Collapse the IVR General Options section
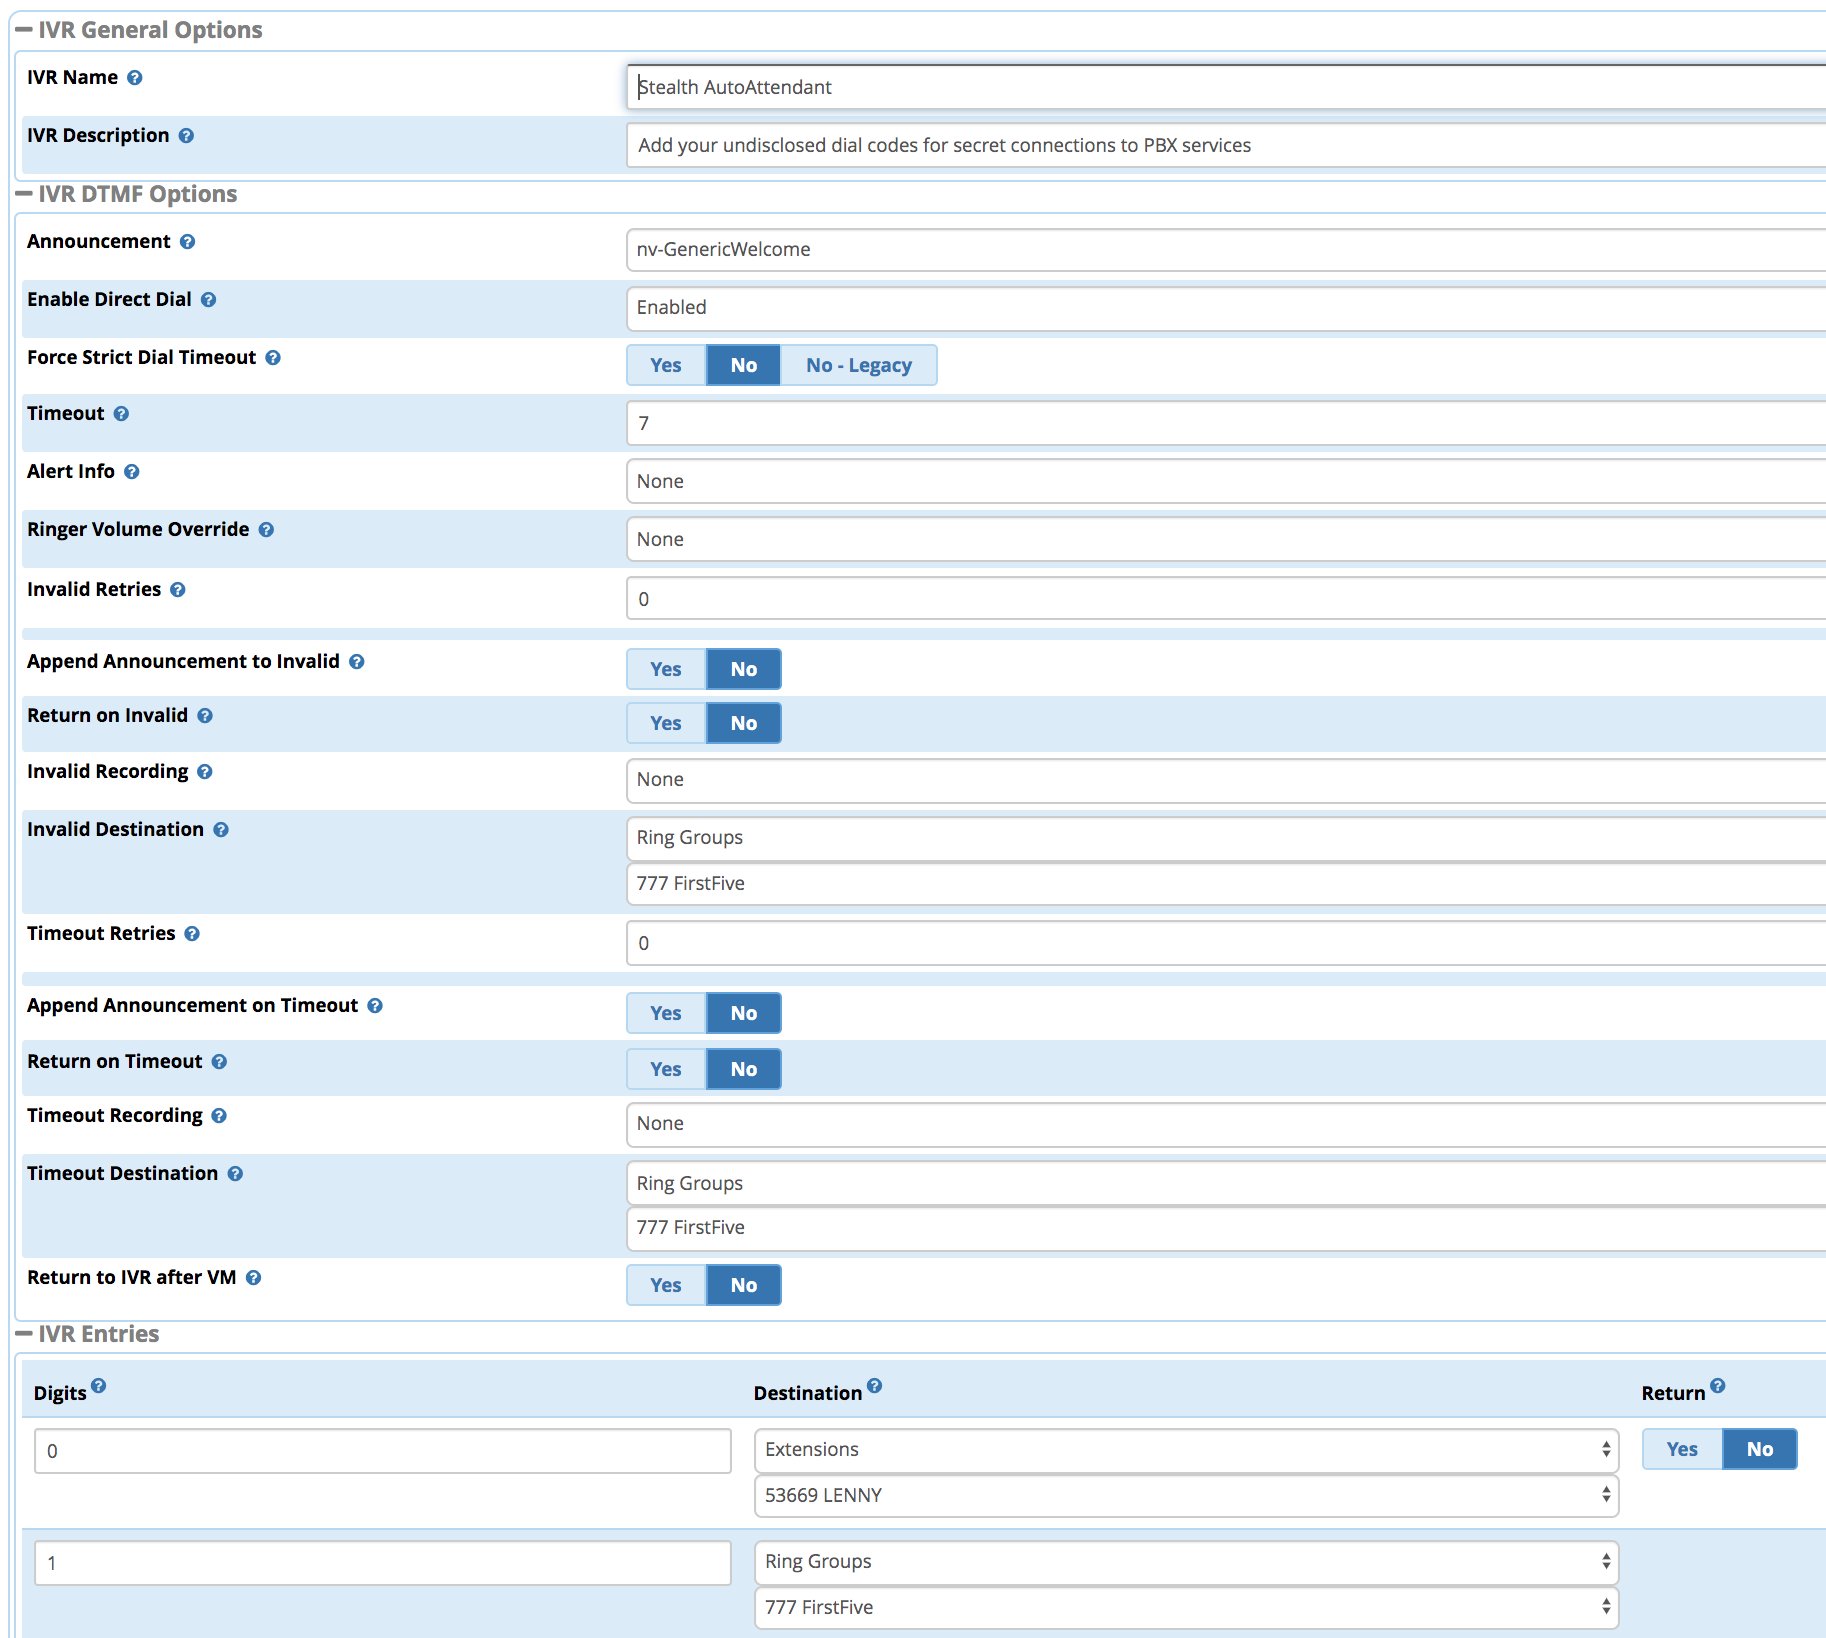The width and height of the screenshot is (1826, 1638). coord(24,29)
